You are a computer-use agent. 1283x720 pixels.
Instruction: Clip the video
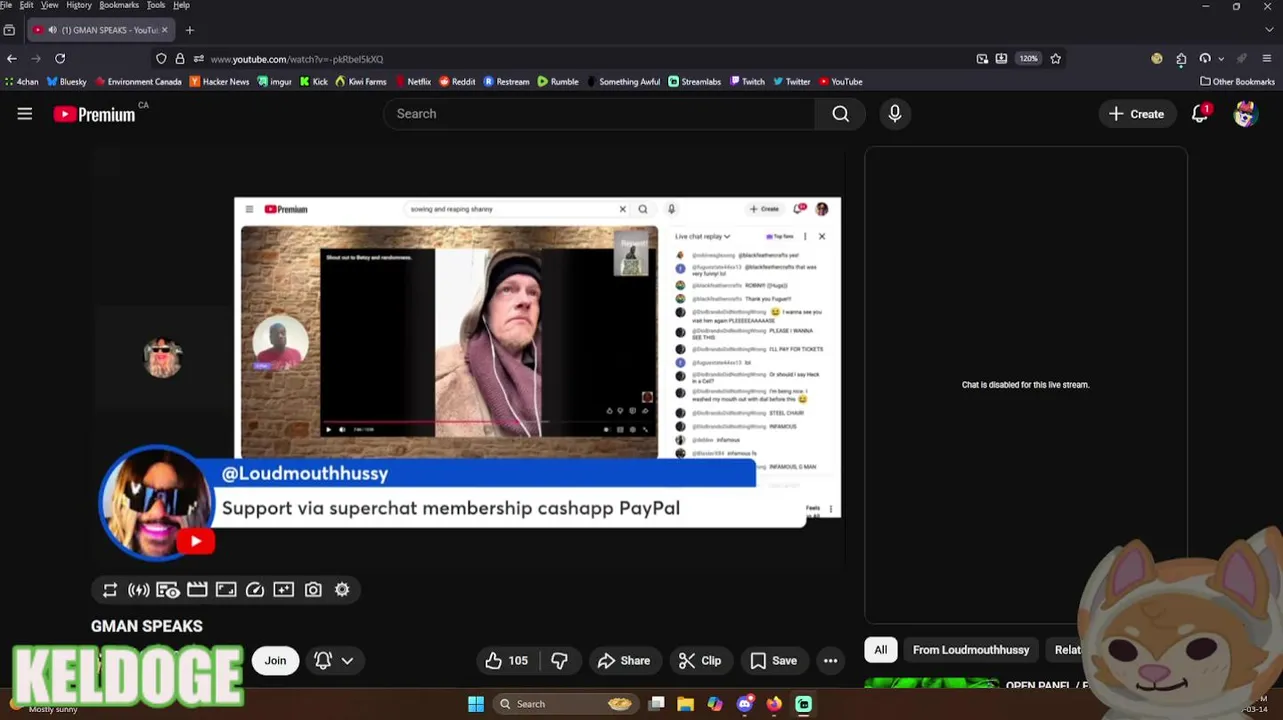(x=700, y=661)
